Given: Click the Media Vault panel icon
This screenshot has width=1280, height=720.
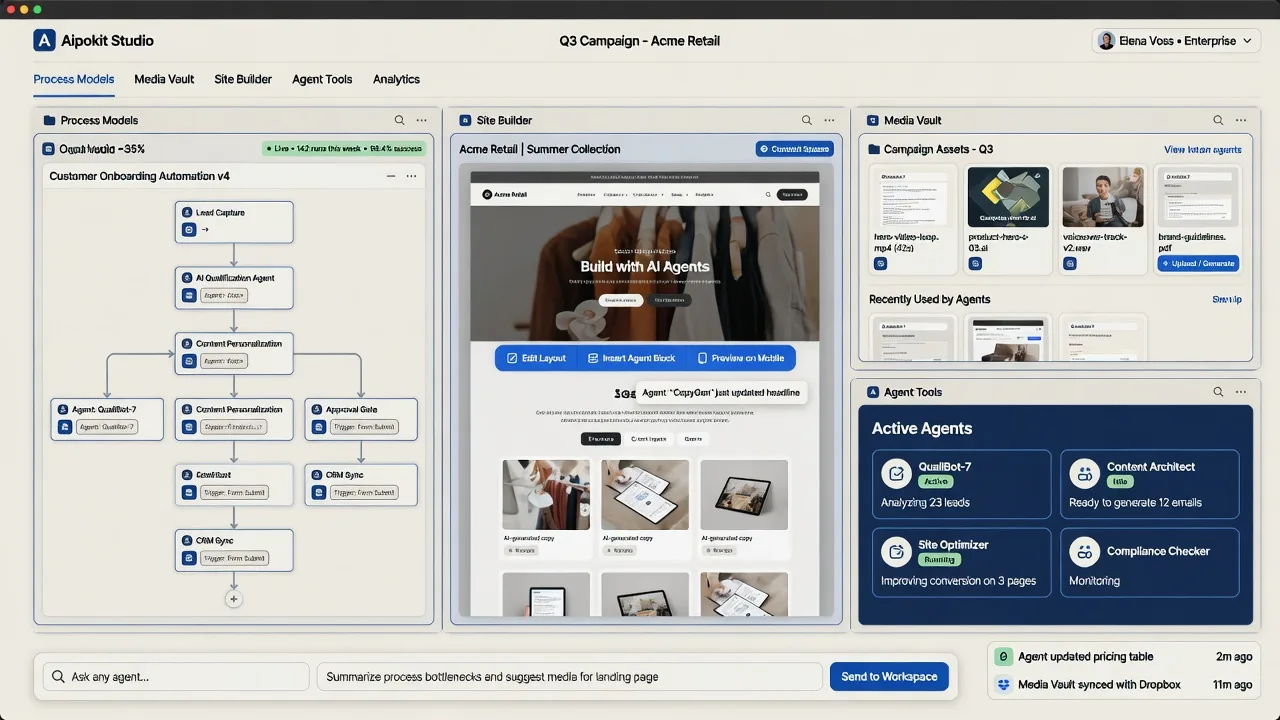Looking at the screenshot, I should point(872,120).
